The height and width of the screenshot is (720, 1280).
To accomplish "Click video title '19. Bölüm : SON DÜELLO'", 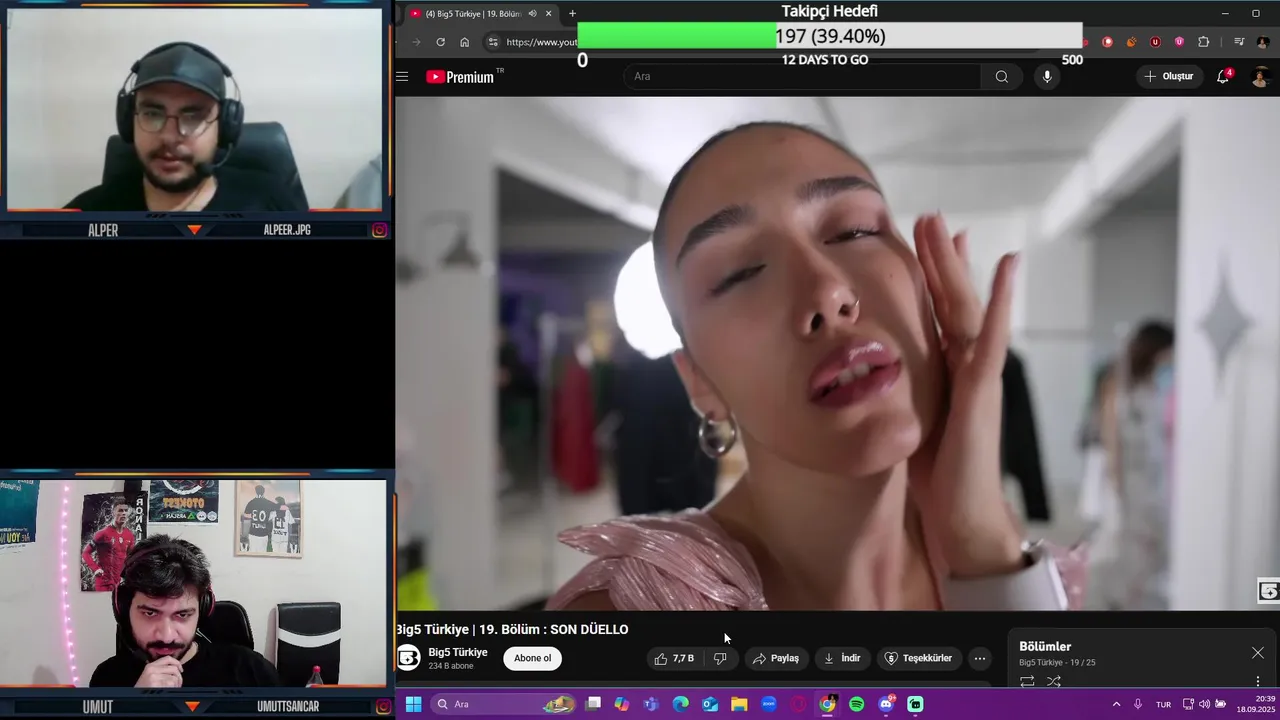I will [x=554, y=629].
